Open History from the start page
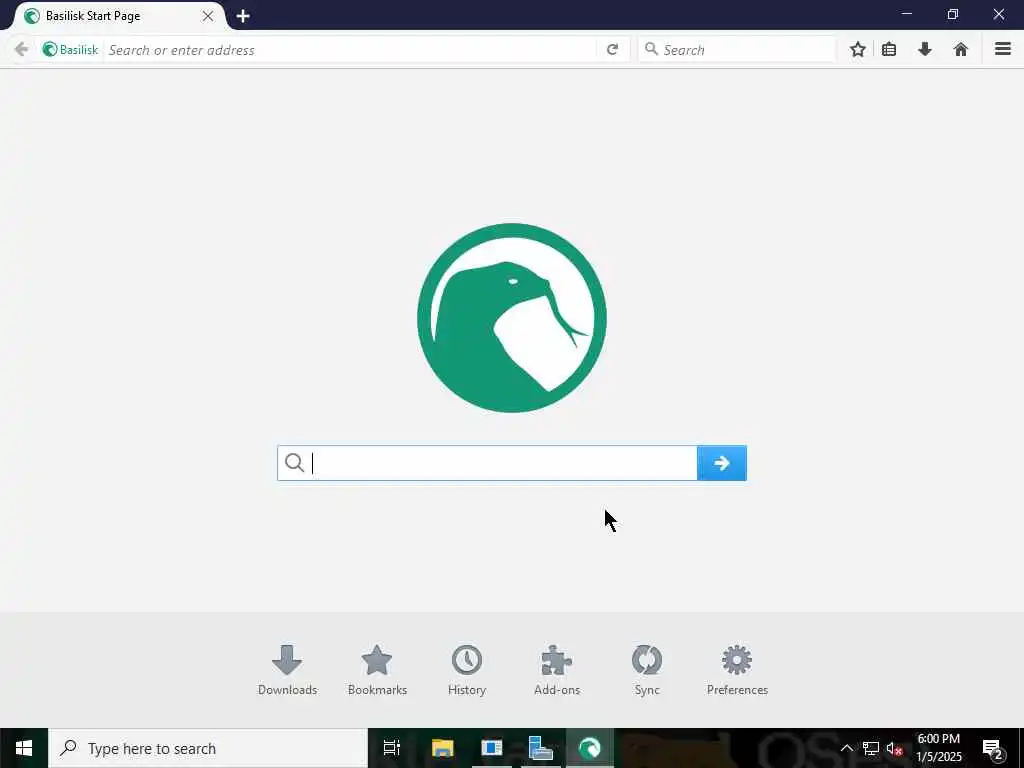 coord(467,670)
